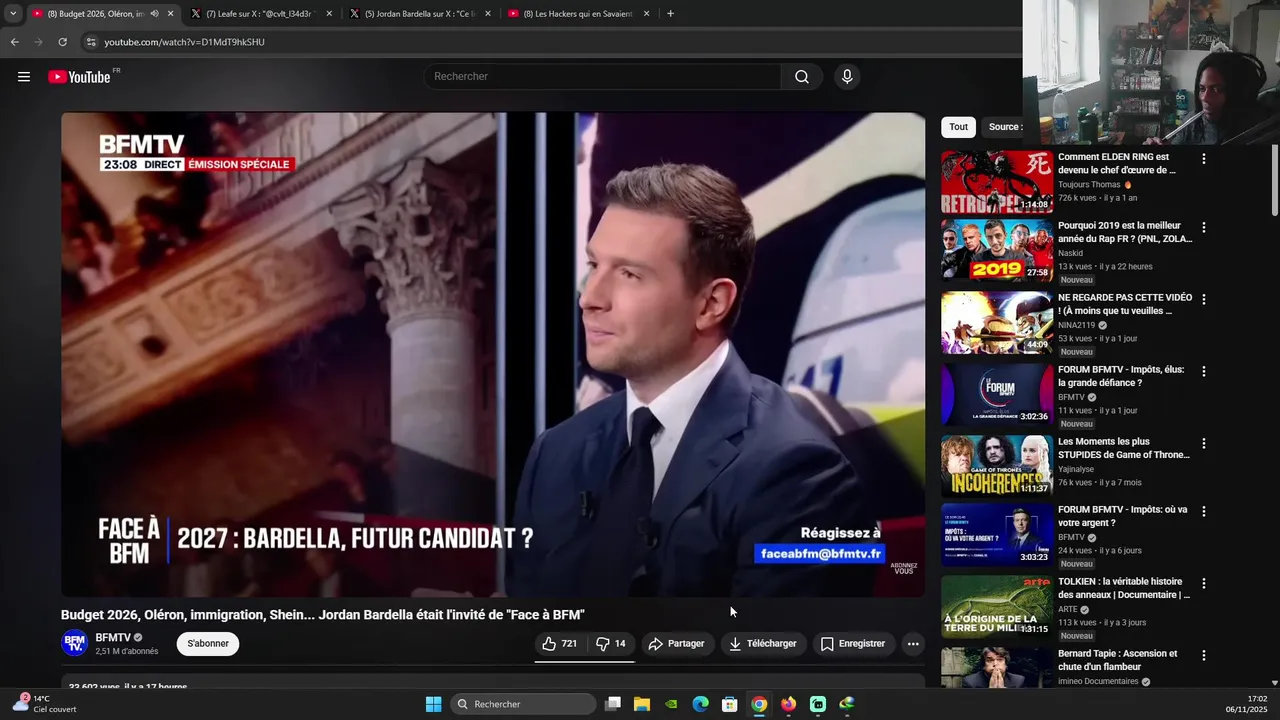
Task: Mute the Budget 2026 tab audio
Action: [x=154, y=14]
